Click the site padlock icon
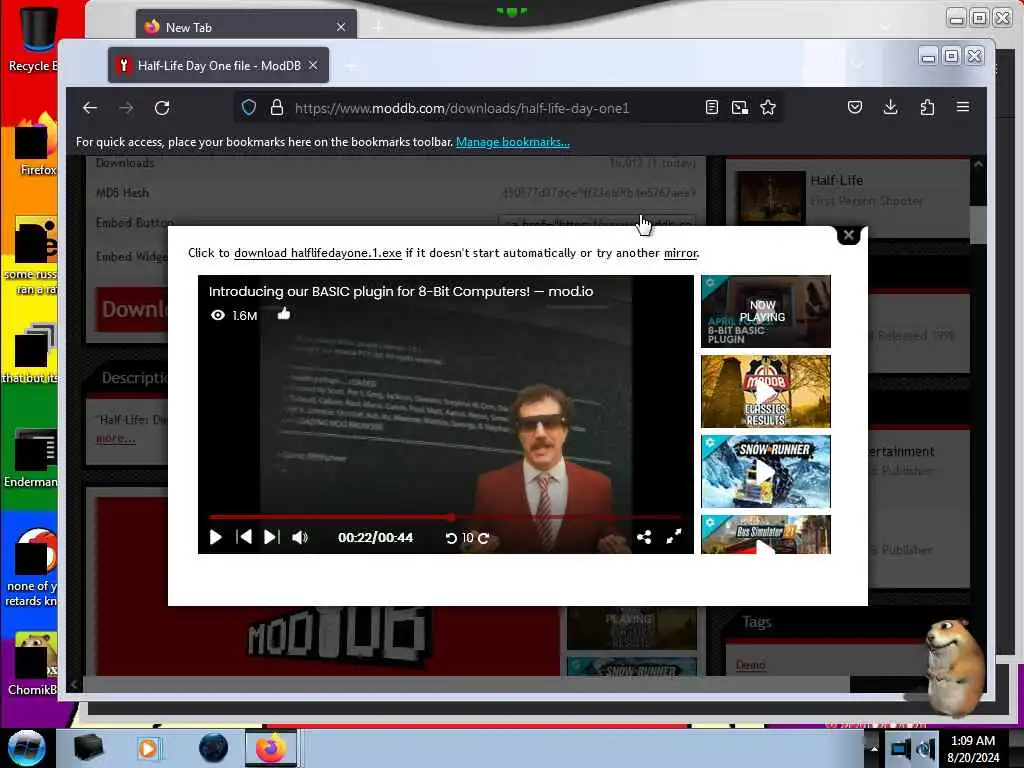Screen dimensions: 1024x768 (x=277, y=108)
